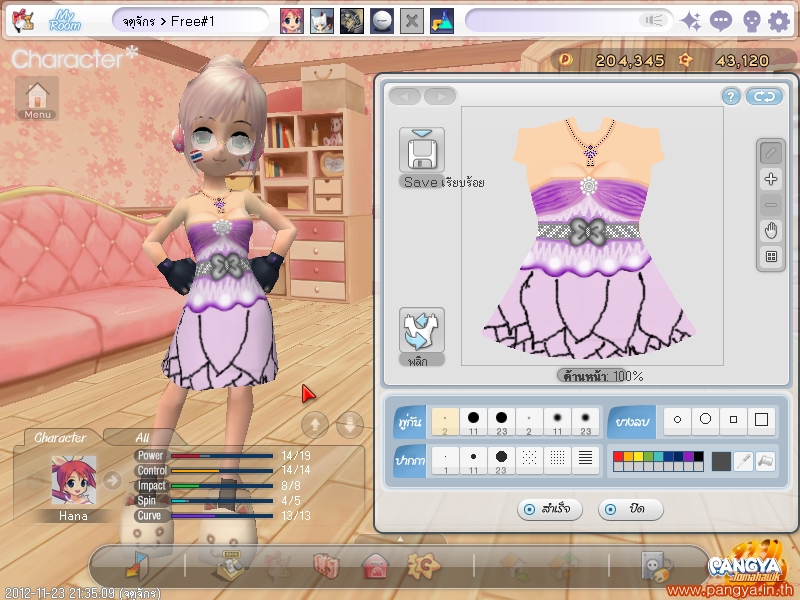Click the zoom in plus tool
Image resolution: width=800 pixels, height=600 pixels.
771,179
